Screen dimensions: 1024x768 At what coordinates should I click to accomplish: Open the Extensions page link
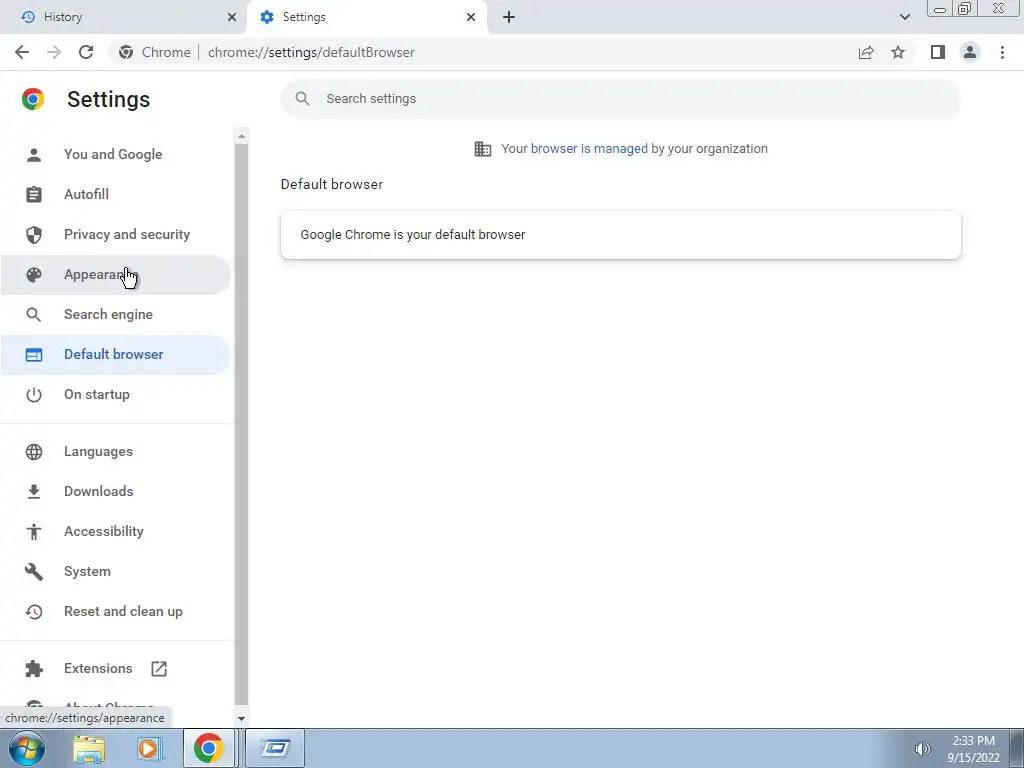tap(116, 669)
